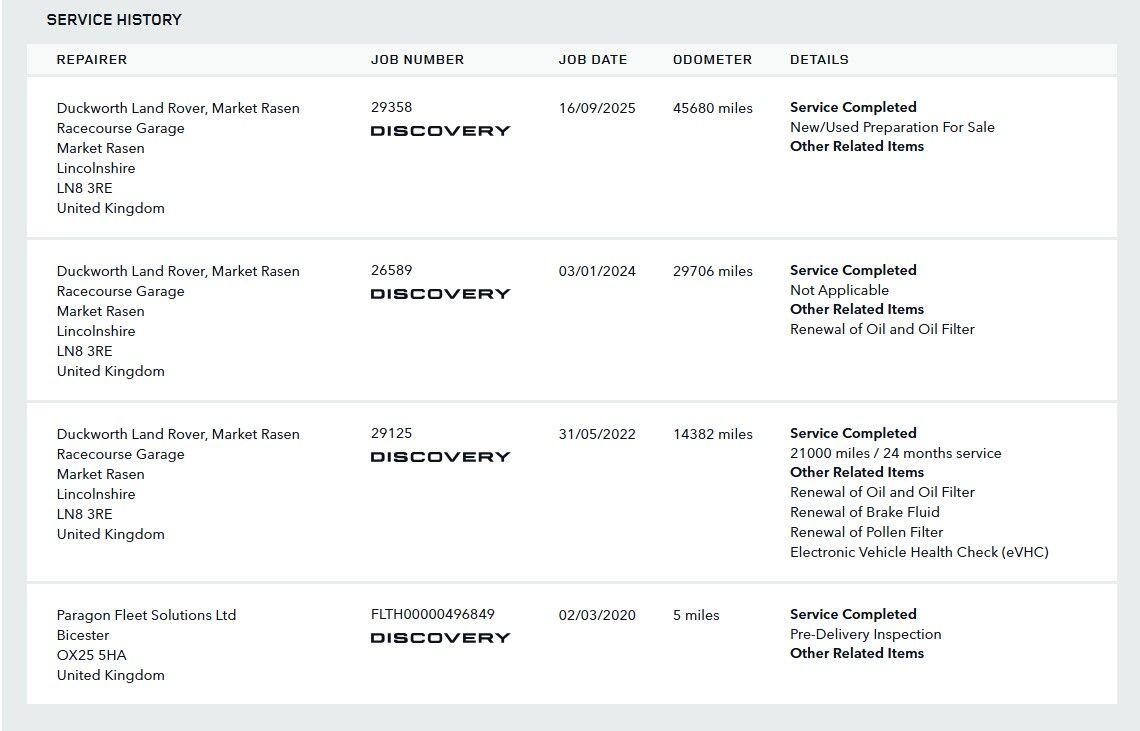Click the Discovery logo under job 26589

(x=440, y=293)
